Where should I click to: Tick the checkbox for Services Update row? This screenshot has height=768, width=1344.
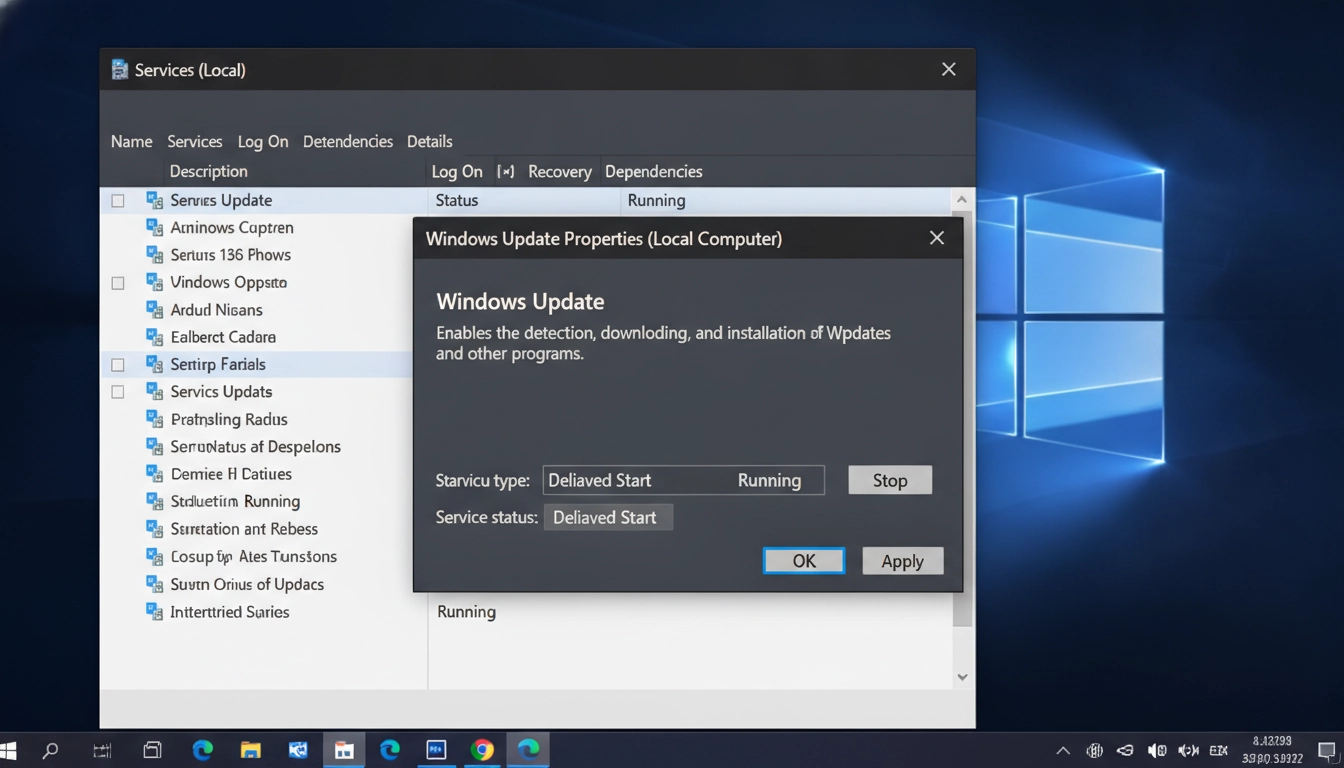tap(118, 201)
